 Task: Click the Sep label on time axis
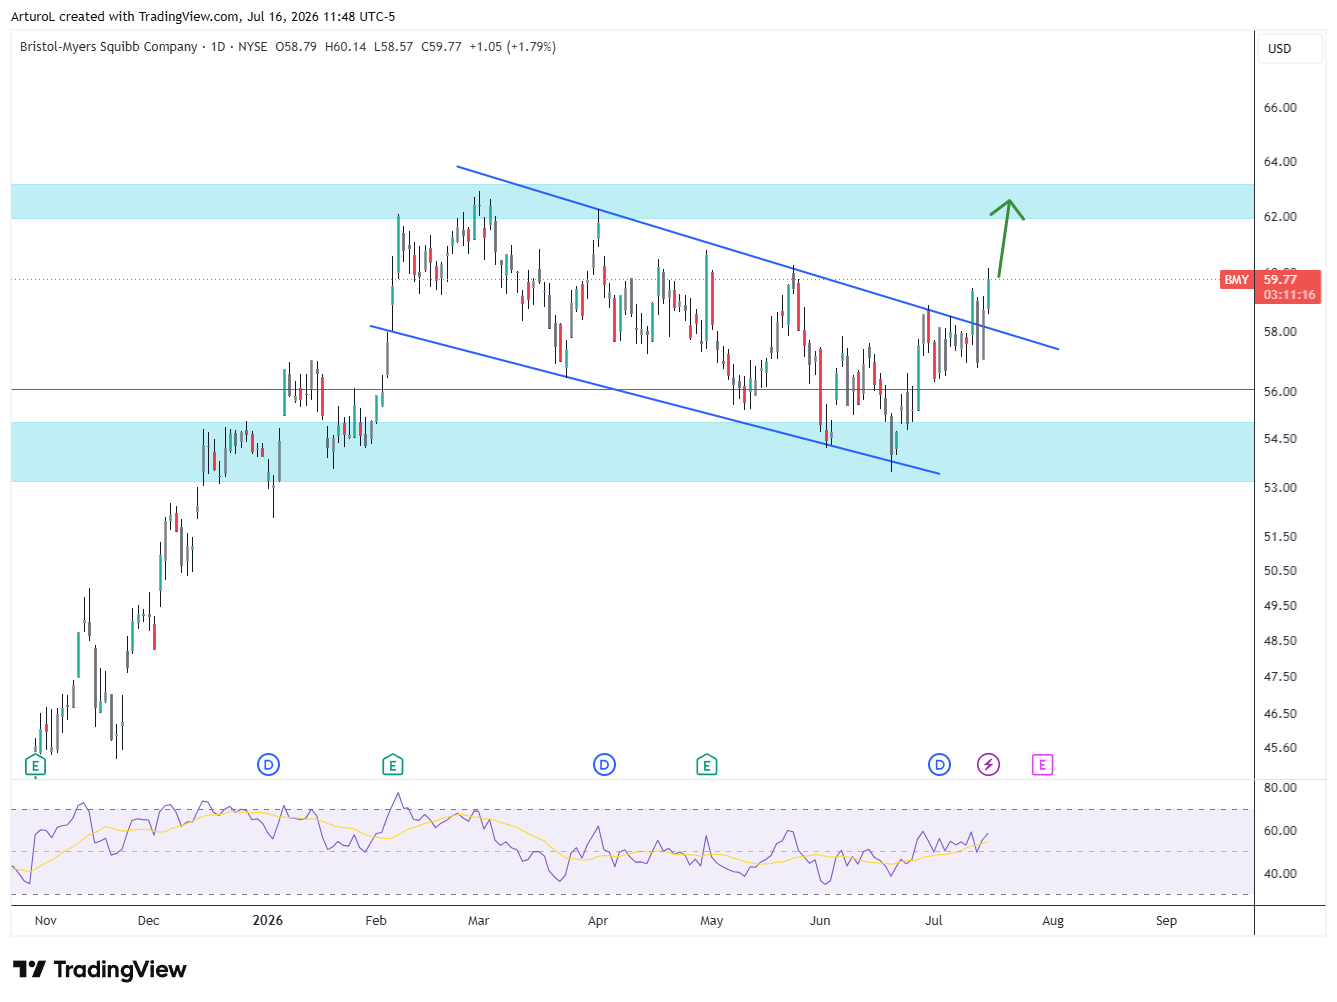tap(1166, 920)
